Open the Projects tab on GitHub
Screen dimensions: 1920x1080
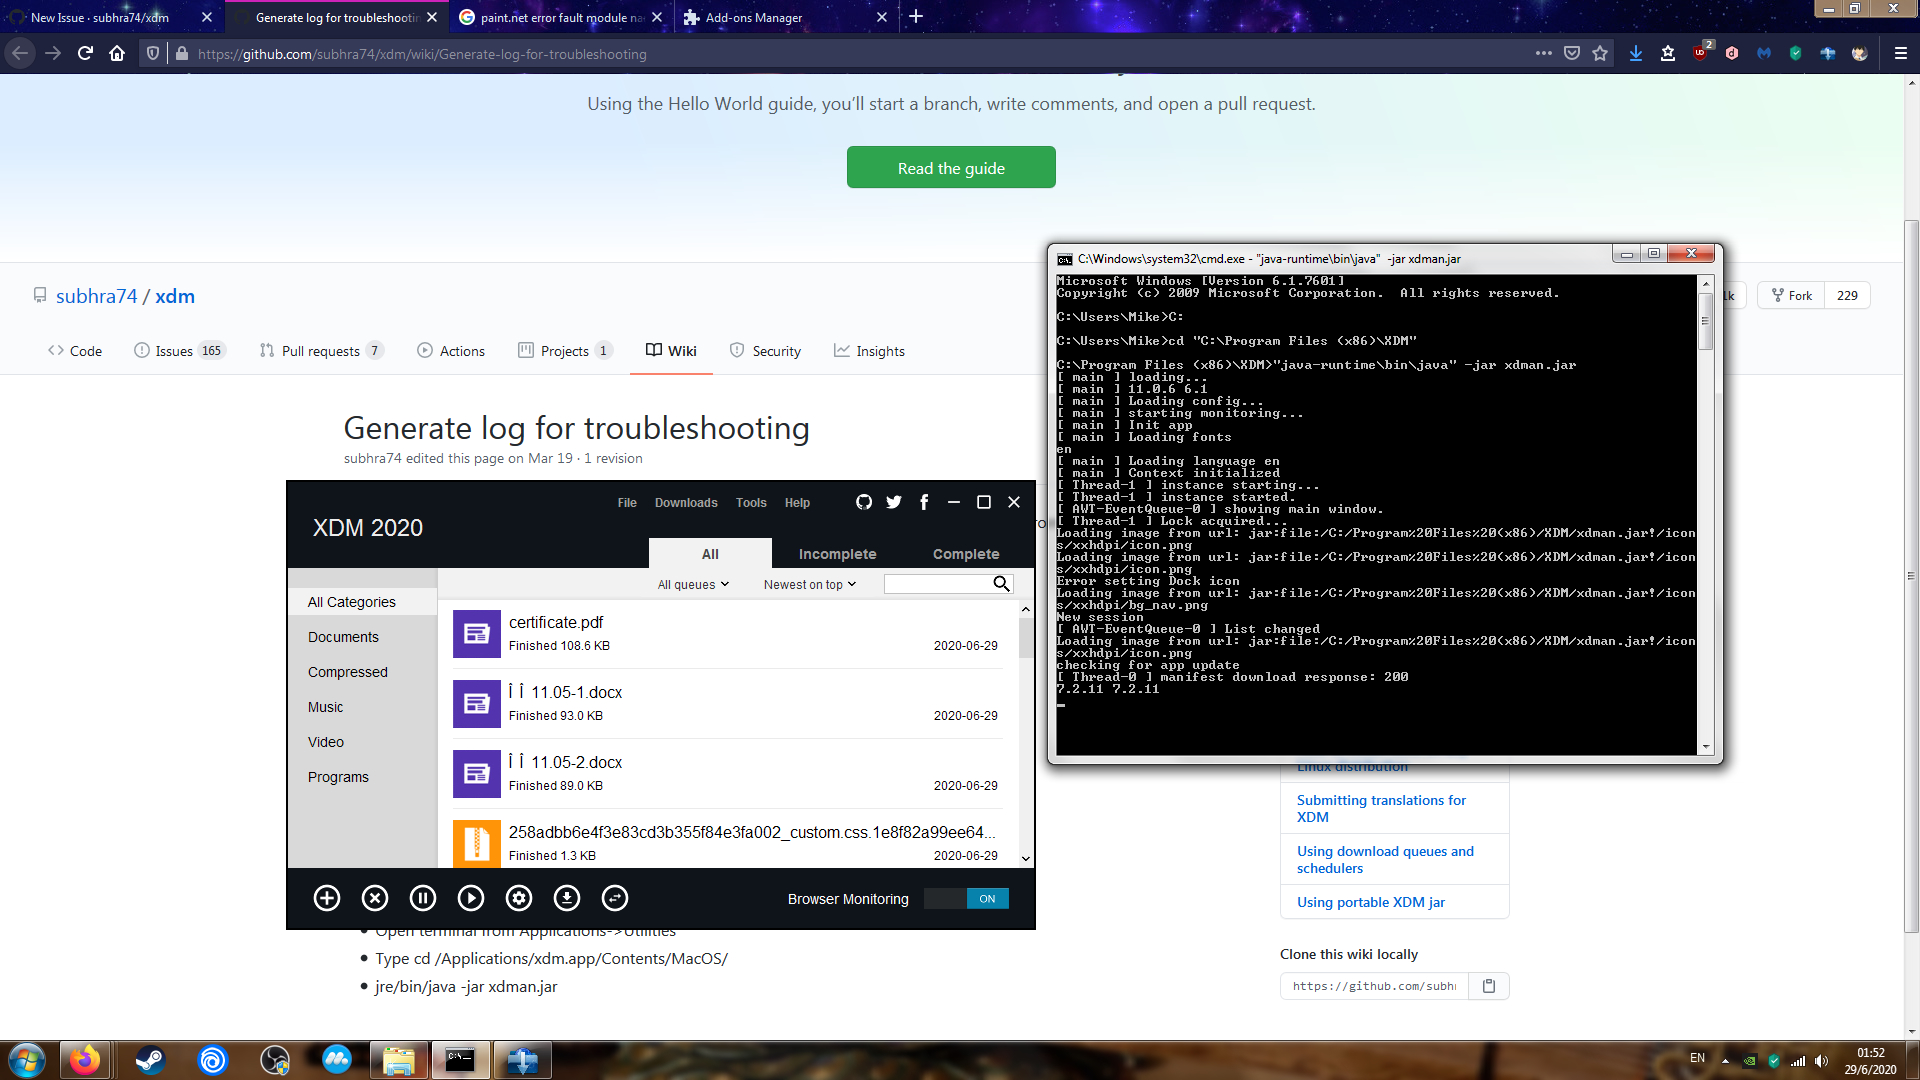click(565, 351)
